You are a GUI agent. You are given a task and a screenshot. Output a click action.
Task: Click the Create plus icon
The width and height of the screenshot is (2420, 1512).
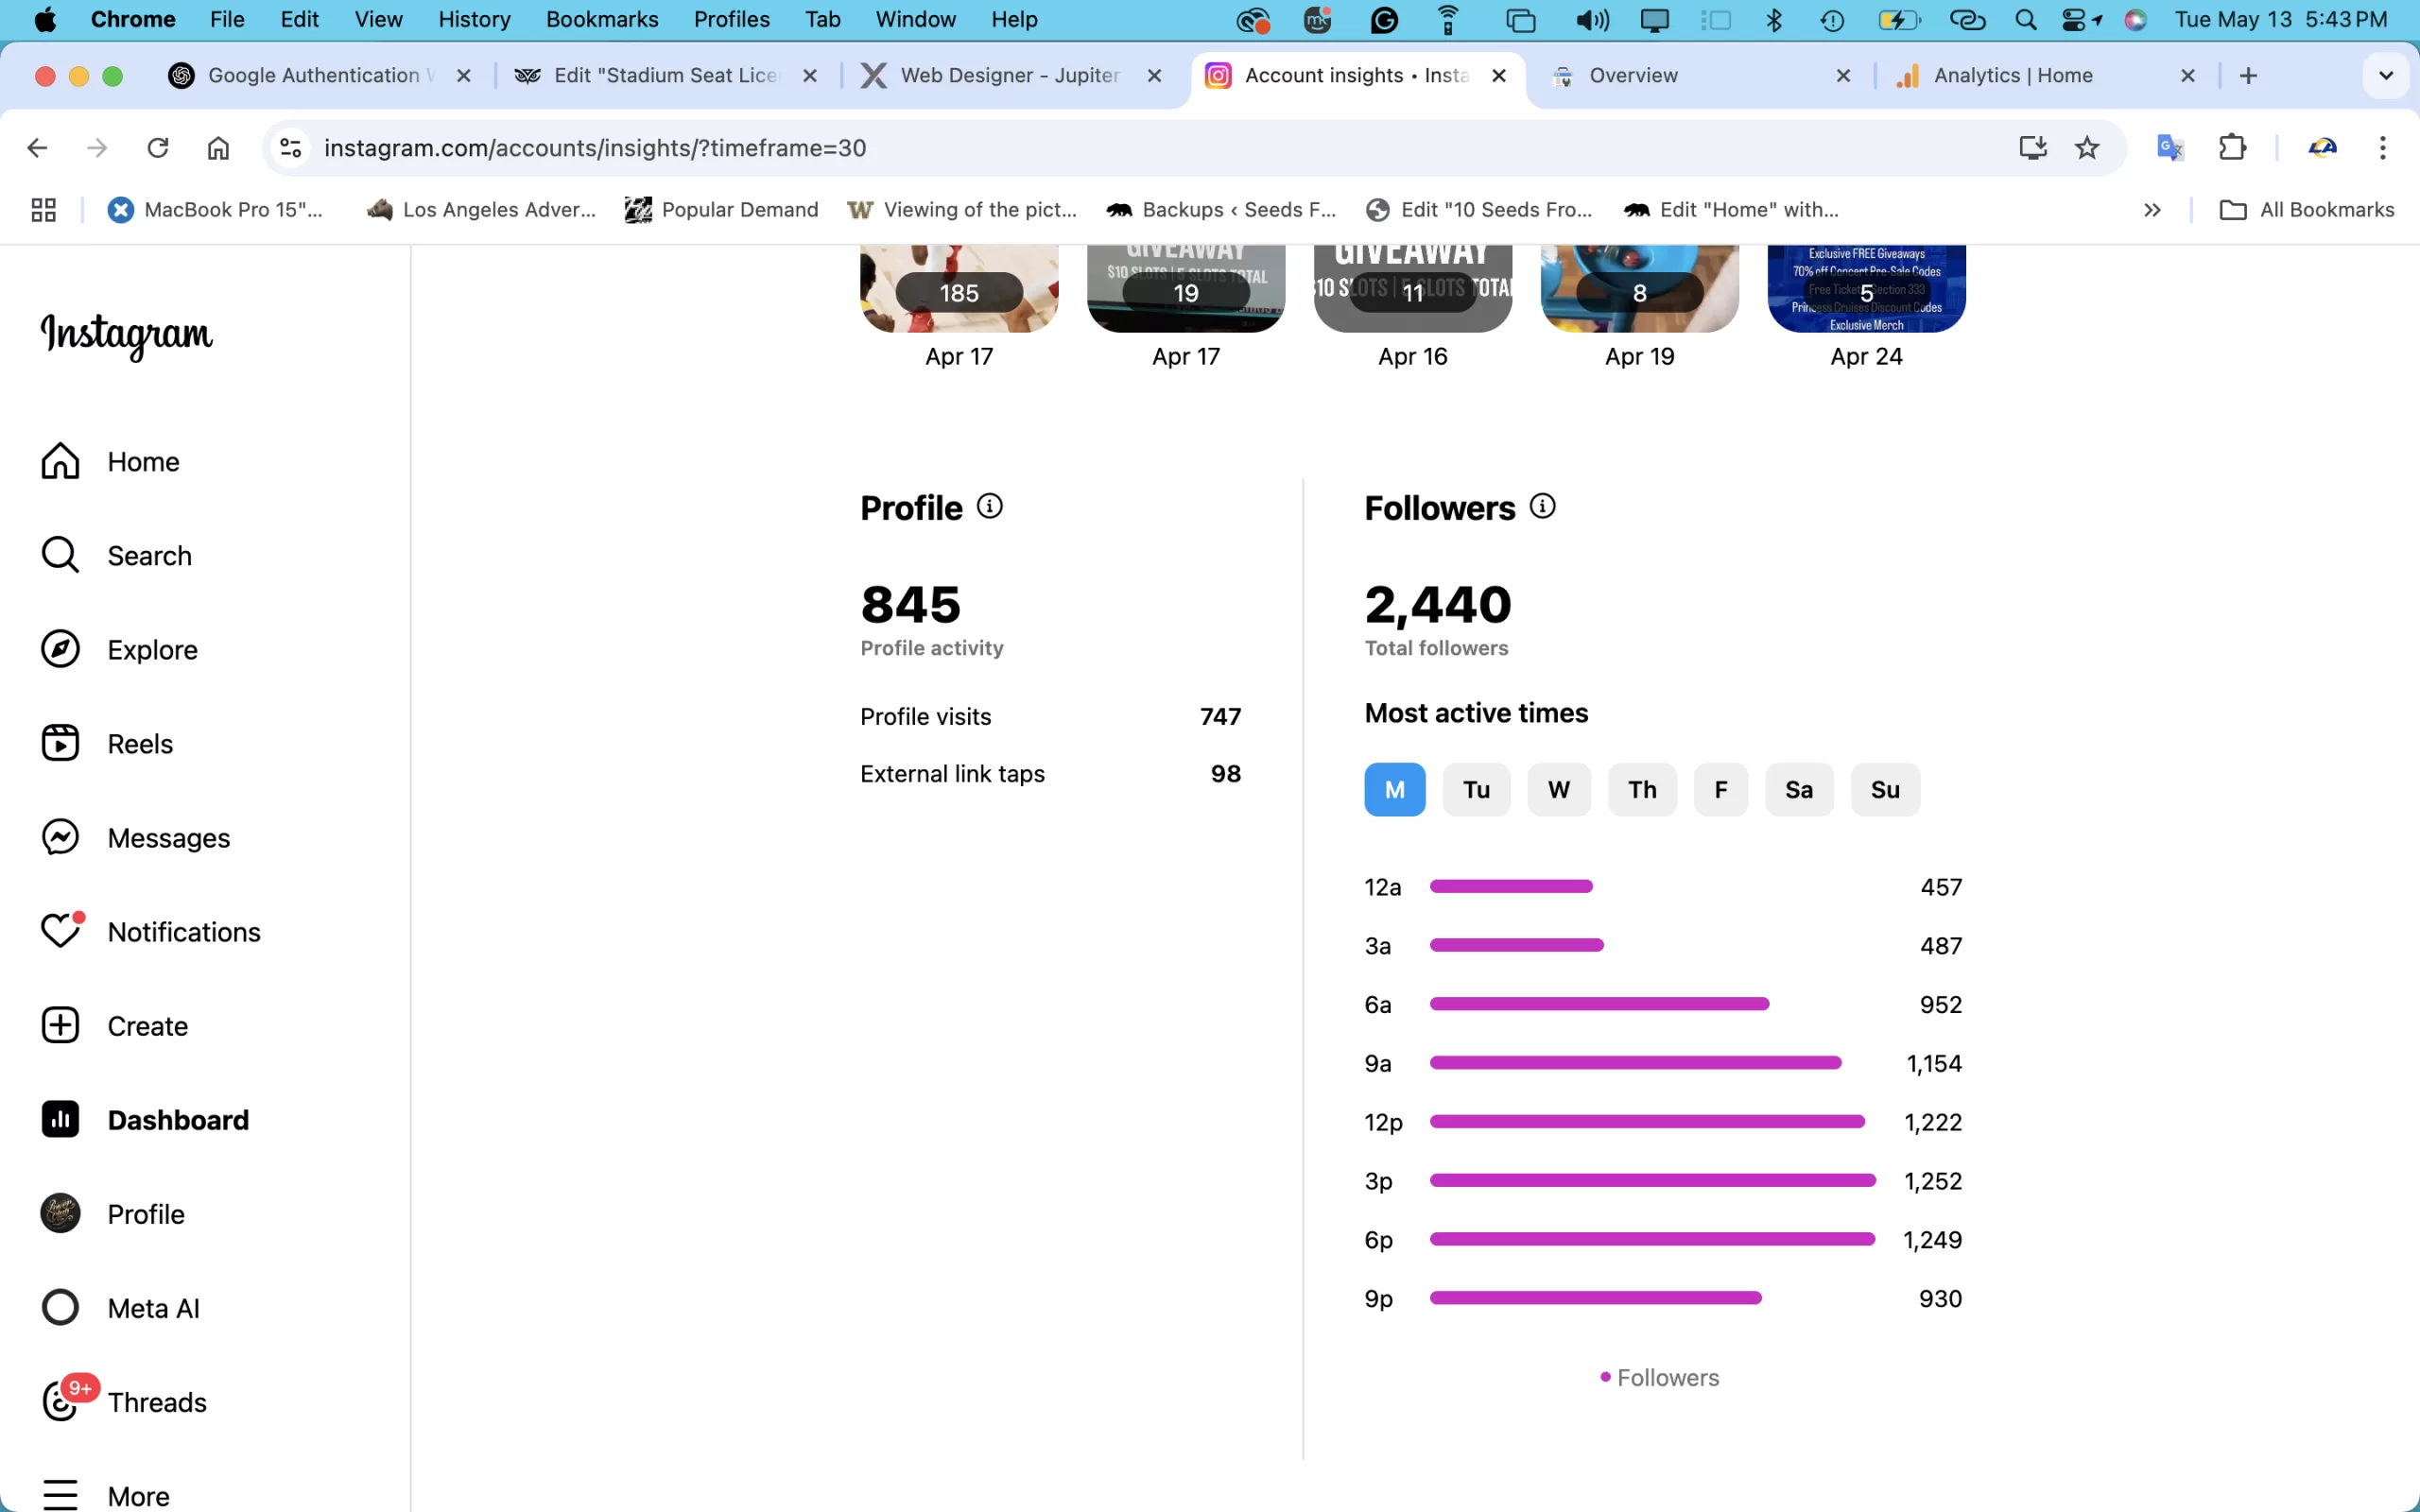click(60, 1025)
